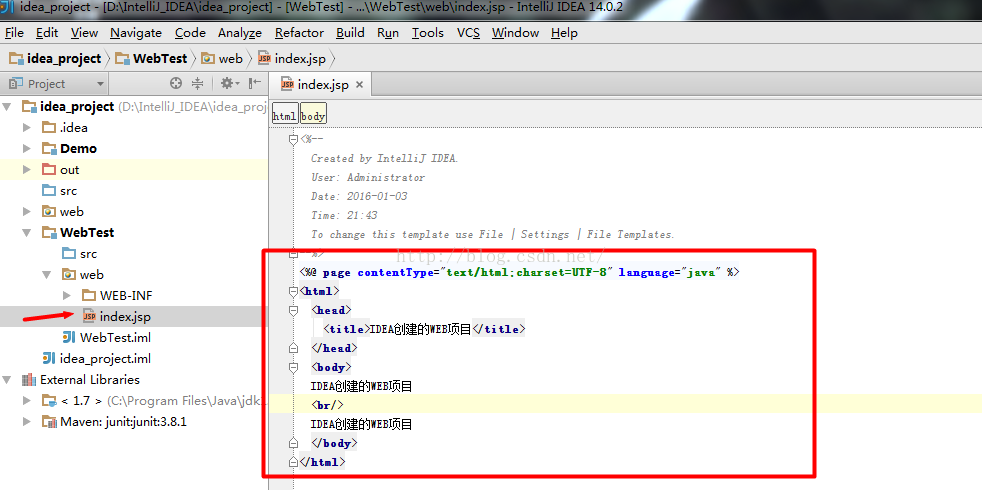The width and height of the screenshot is (982, 490).
Task: Click the <title> line in editor
Action: tap(423, 329)
